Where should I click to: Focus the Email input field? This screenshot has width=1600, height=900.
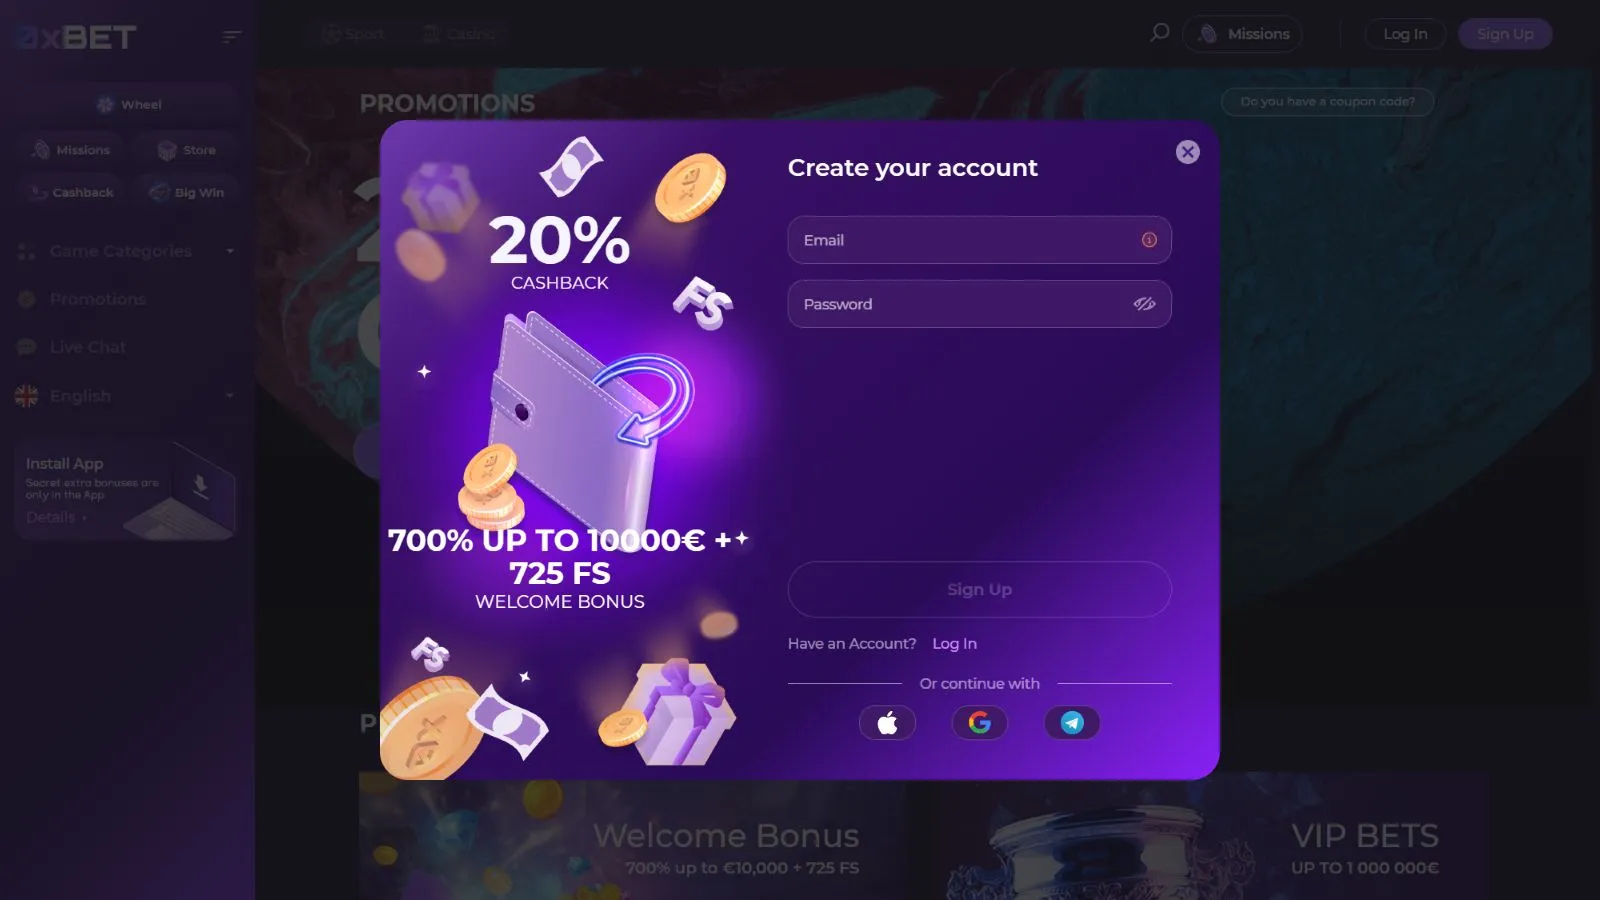(979, 240)
